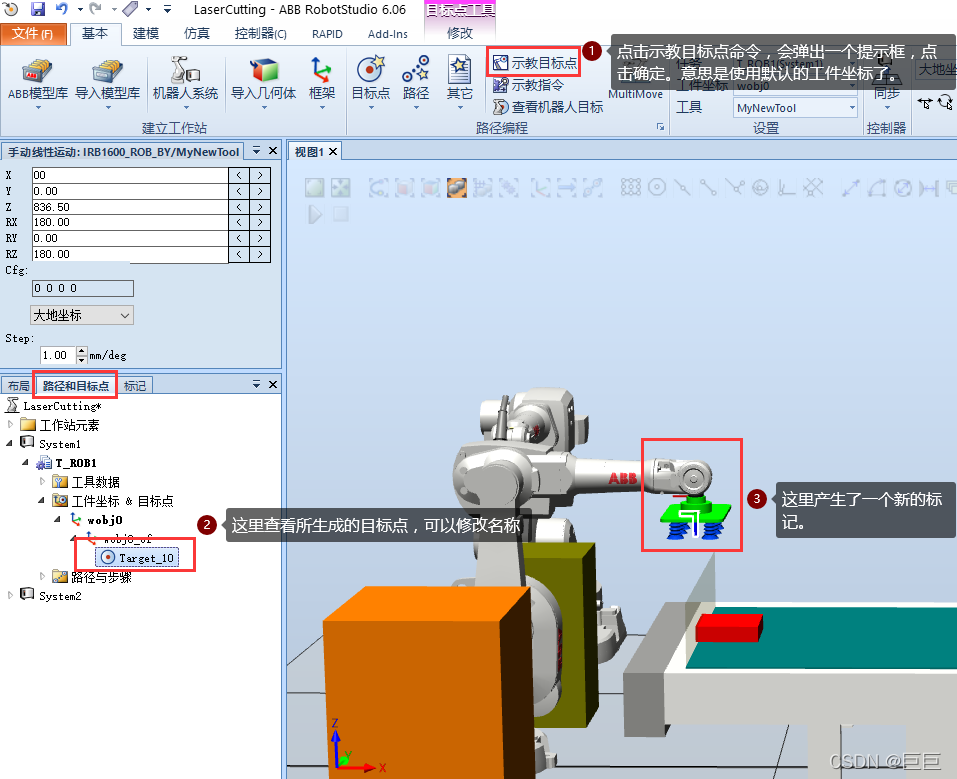Click the RX value field 180.00
Image resolution: width=957 pixels, height=779 pixels.
129,222
